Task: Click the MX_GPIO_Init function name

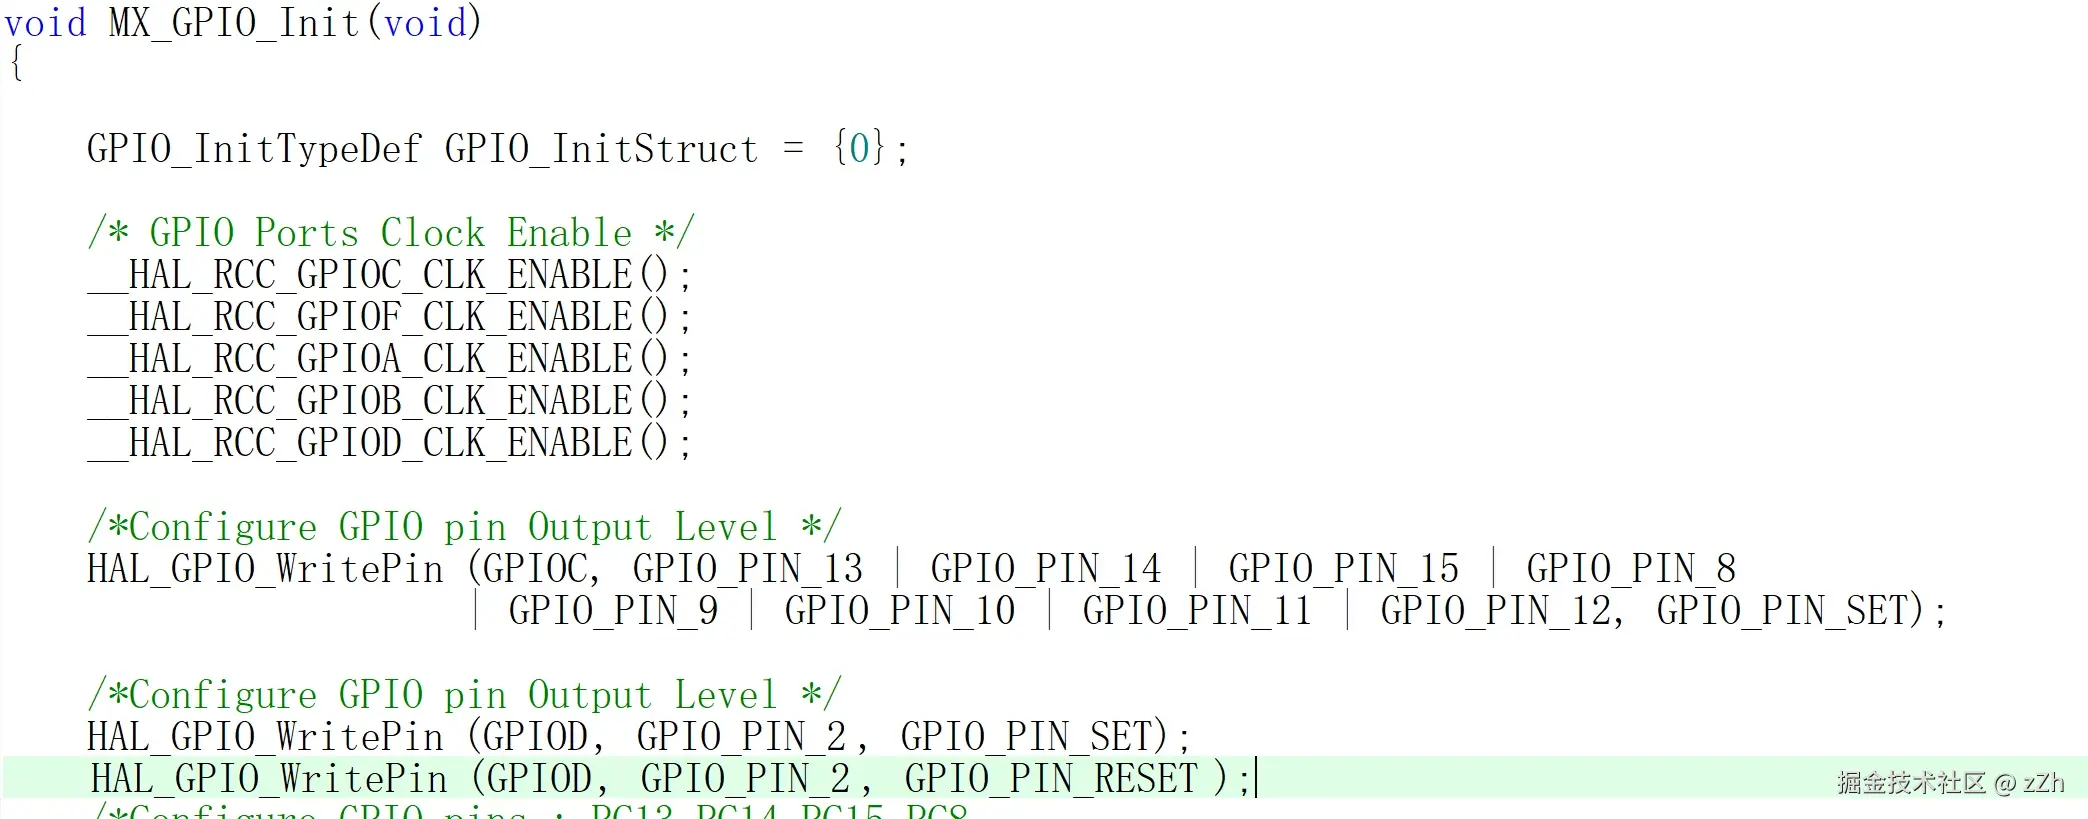Action: point(233,23)
